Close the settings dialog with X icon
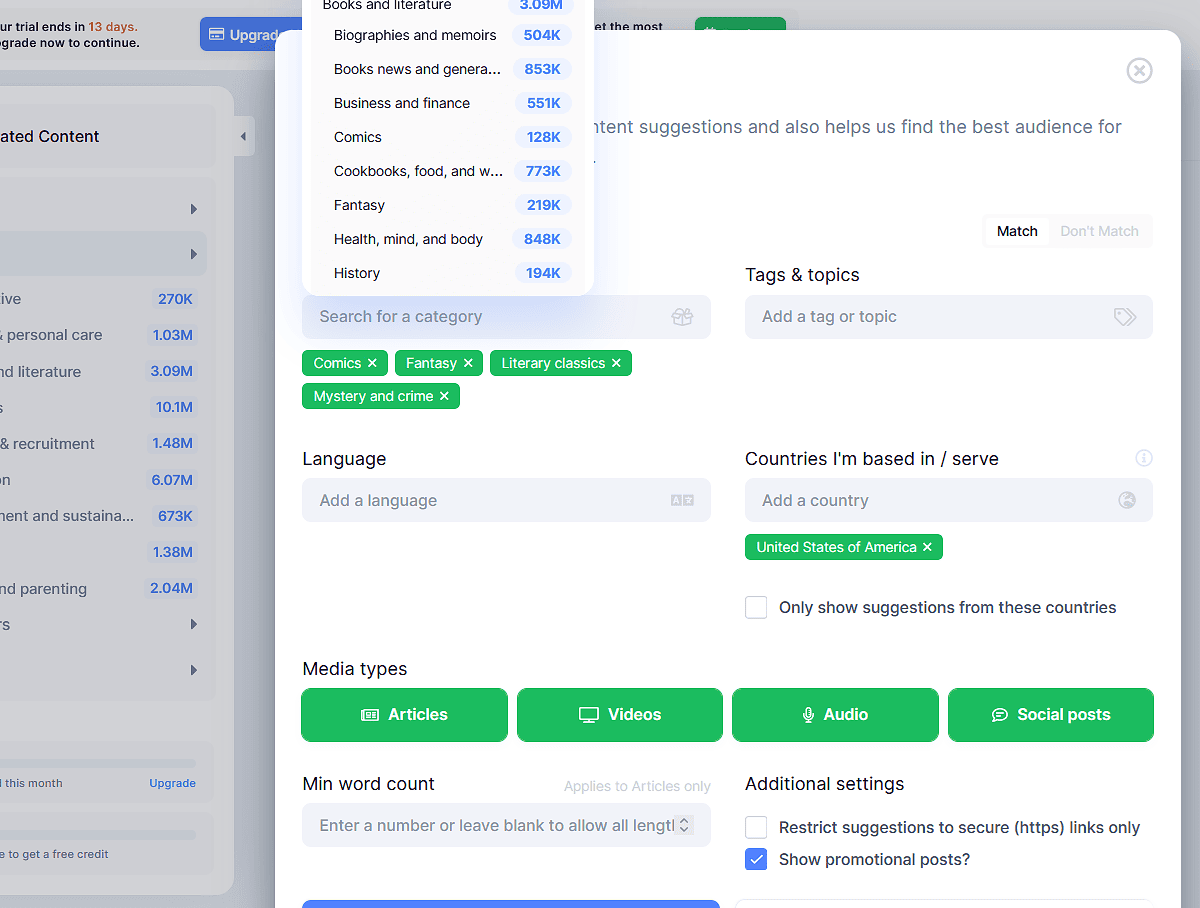This screenshot has height=908, width=1200. coord(1139,70)
